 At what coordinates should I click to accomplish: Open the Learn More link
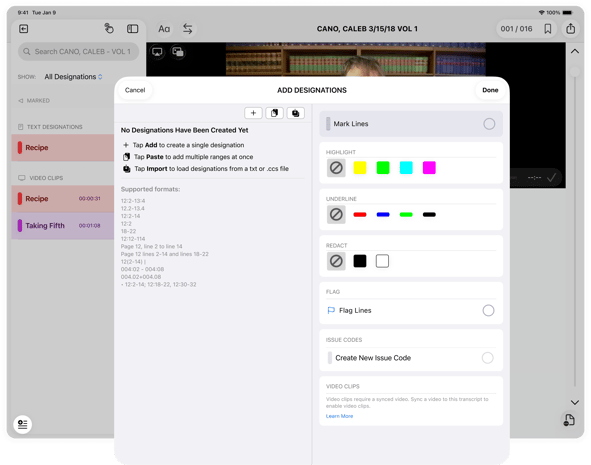[339, 416]
